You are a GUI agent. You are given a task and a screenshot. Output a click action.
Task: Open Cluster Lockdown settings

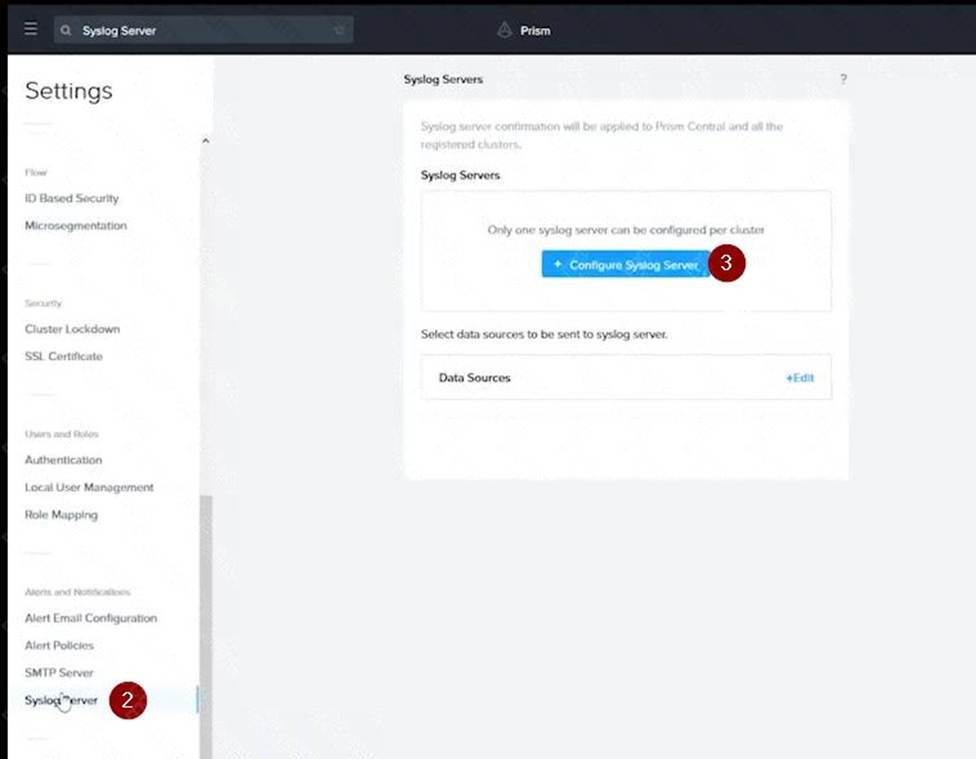click(x=72, y=329)
